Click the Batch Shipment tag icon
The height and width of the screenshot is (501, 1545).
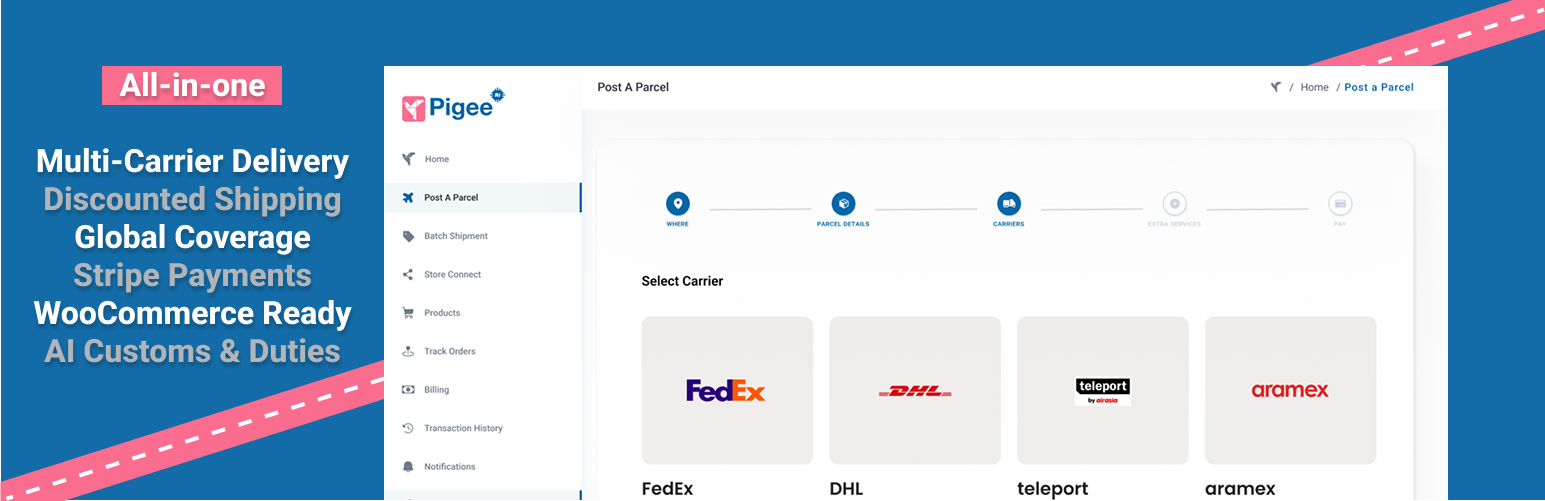(x=408, y=236)
